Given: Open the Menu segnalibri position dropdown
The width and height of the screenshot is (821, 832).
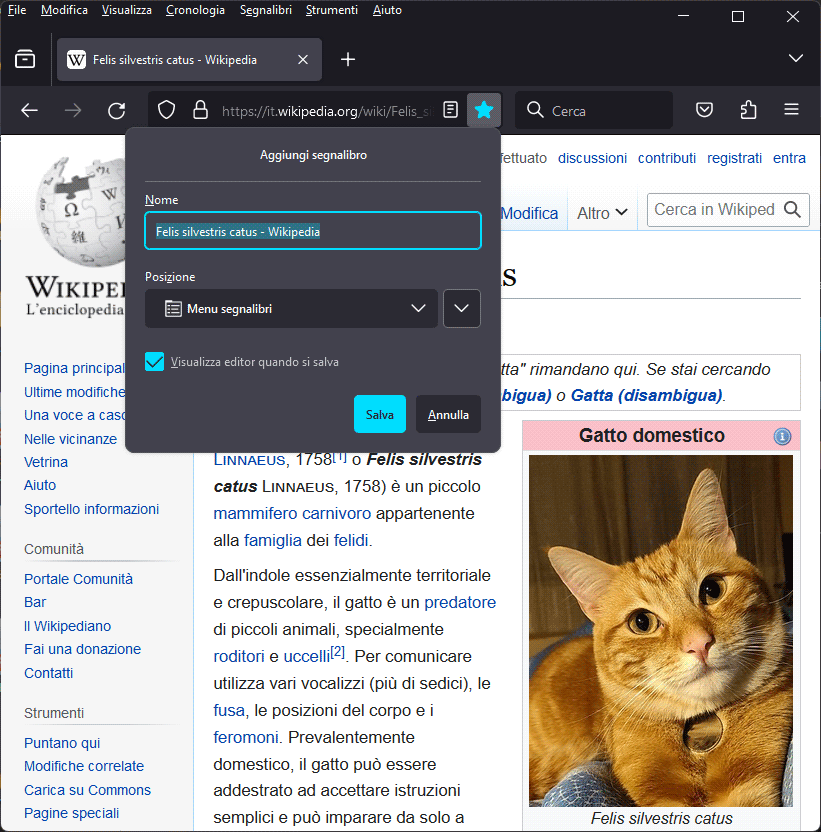Looking at the screenshot, I should 291,309.
